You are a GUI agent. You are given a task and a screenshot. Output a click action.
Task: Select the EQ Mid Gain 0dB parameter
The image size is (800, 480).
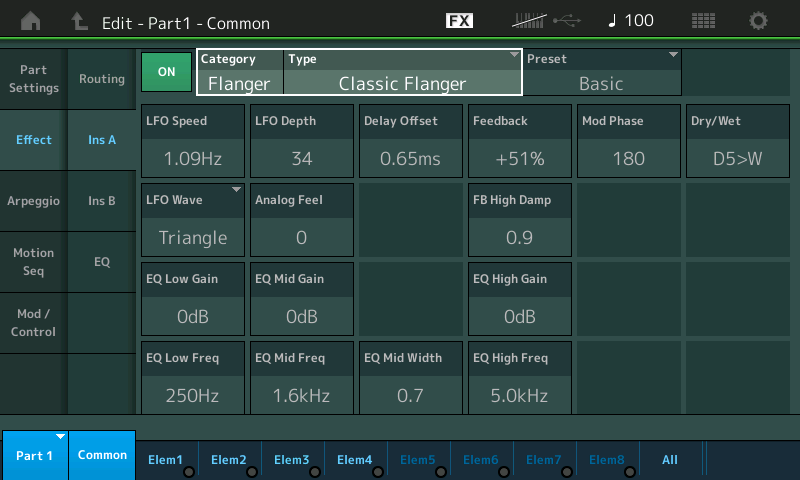point(302,299)
